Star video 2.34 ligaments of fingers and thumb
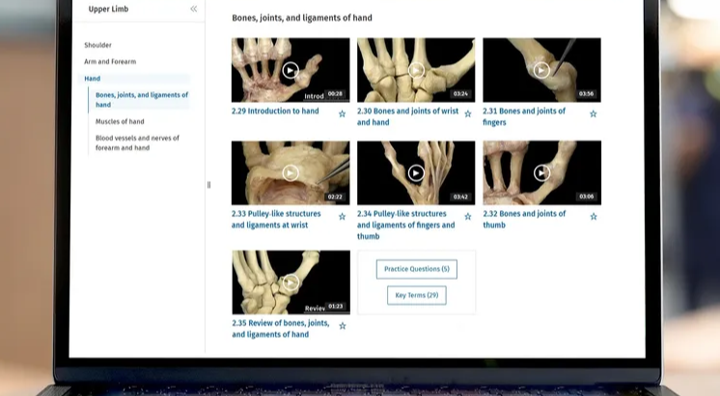Screen dimensions: 720x396 [x=468, y=216]
